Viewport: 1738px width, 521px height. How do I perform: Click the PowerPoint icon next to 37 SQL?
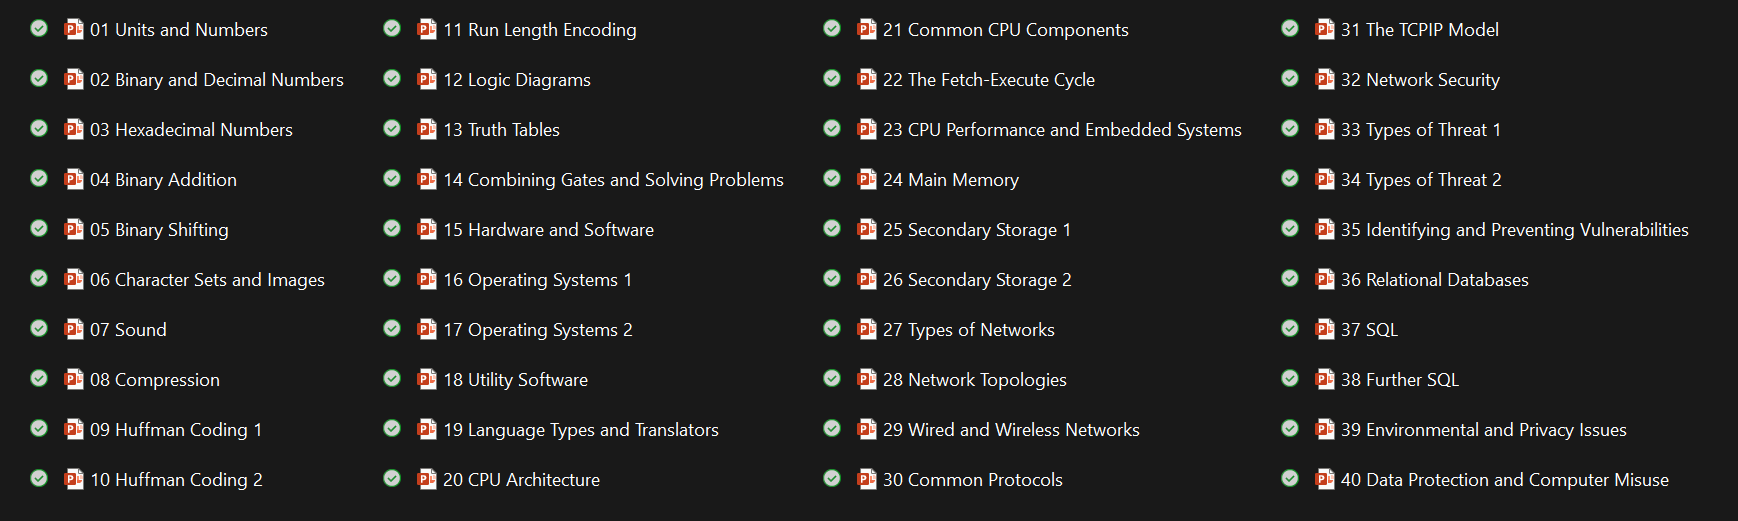click(1325, 329)
